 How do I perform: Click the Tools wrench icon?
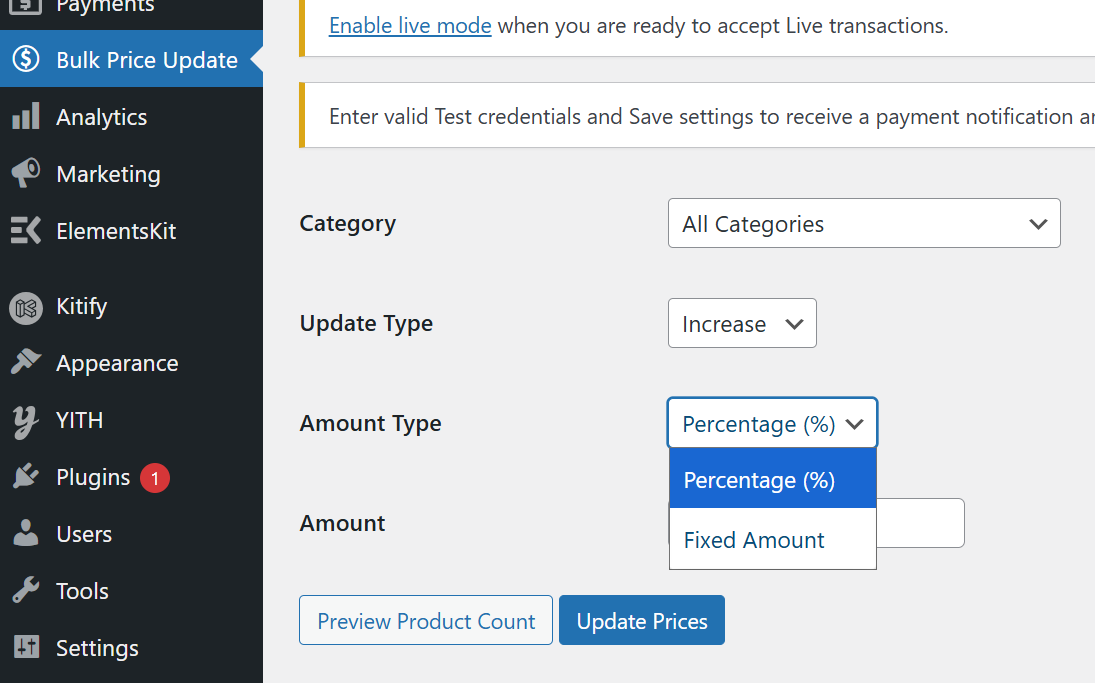click(x=26, y=591)
